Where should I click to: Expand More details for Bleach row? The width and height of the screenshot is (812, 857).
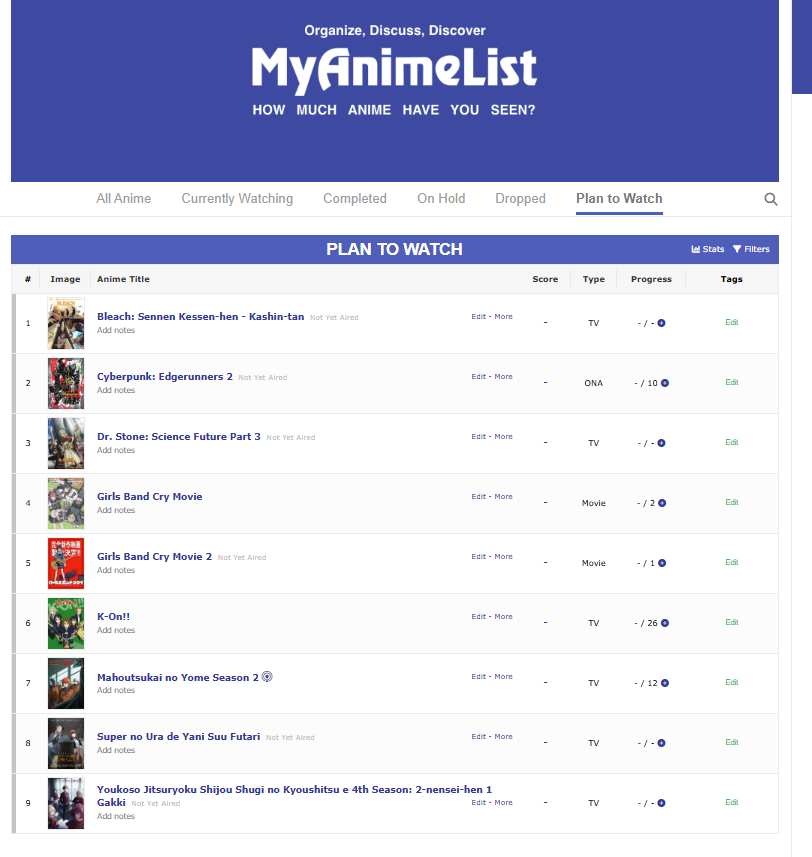point(503,316)
